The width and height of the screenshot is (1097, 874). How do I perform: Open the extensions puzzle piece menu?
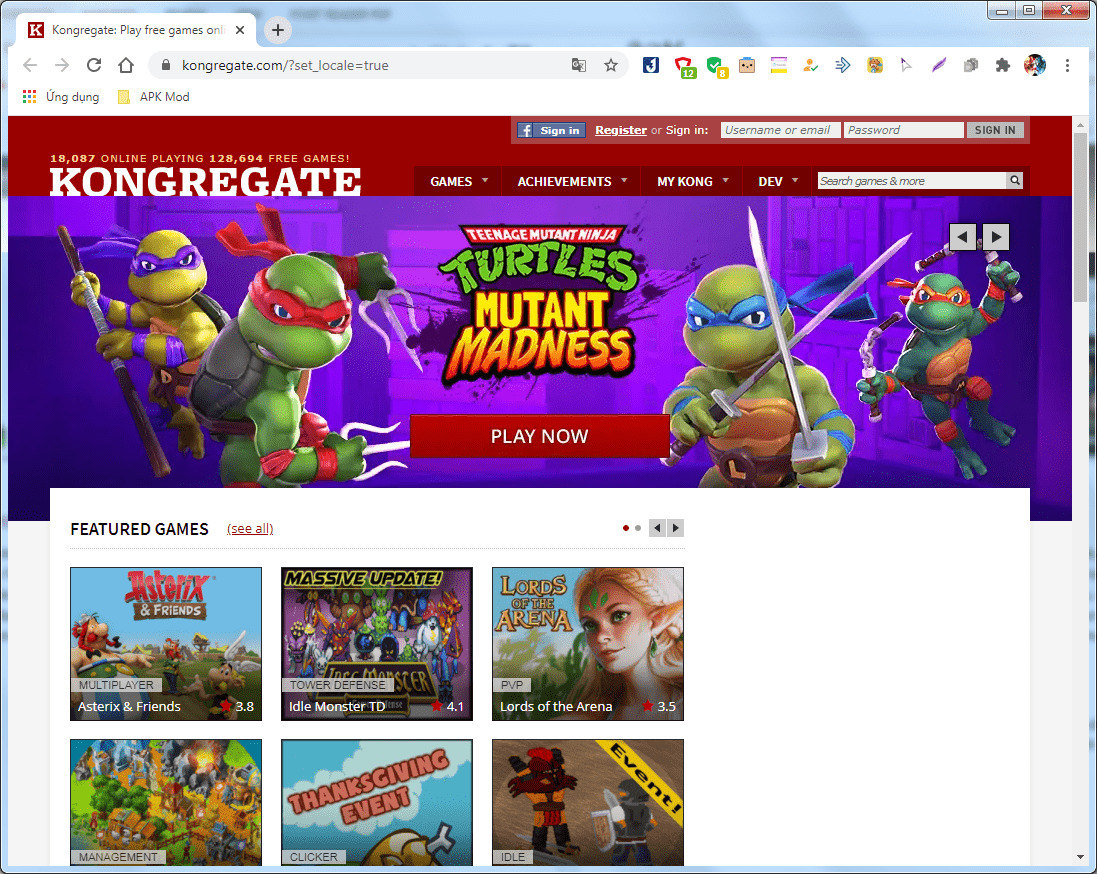(1003, 65)
